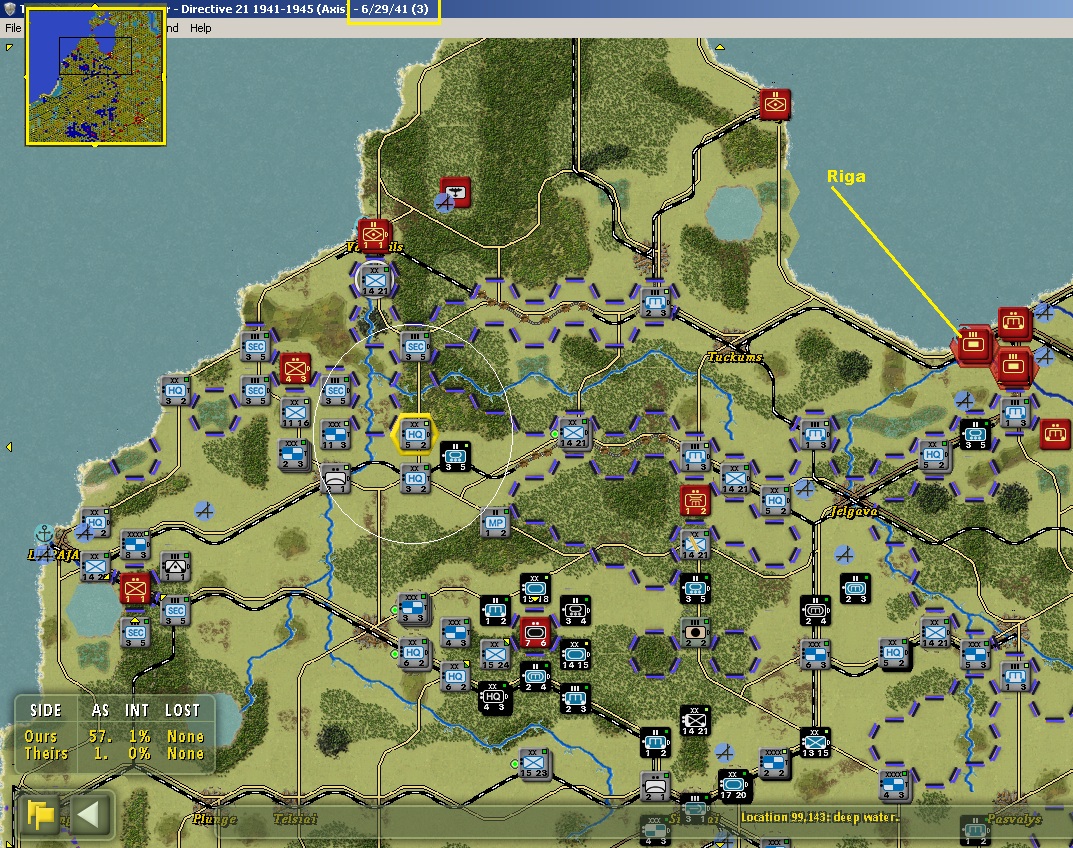Click the minimap overview thumbnail

96,76
